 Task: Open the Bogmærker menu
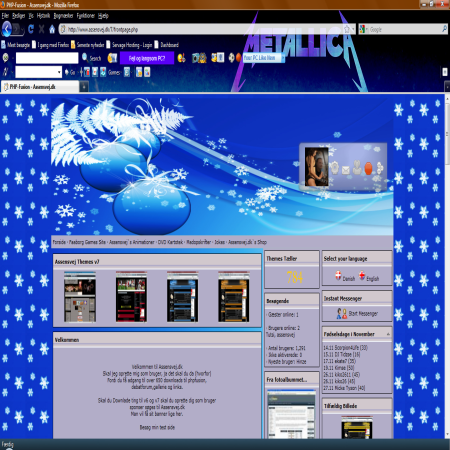pyautogui.click(x=63, y=15)
